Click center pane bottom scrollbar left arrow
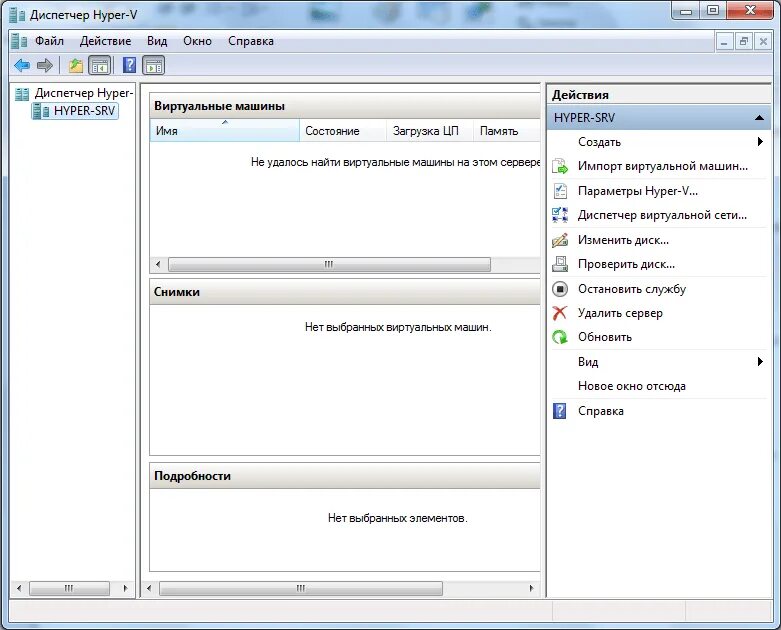 [149, 588]
